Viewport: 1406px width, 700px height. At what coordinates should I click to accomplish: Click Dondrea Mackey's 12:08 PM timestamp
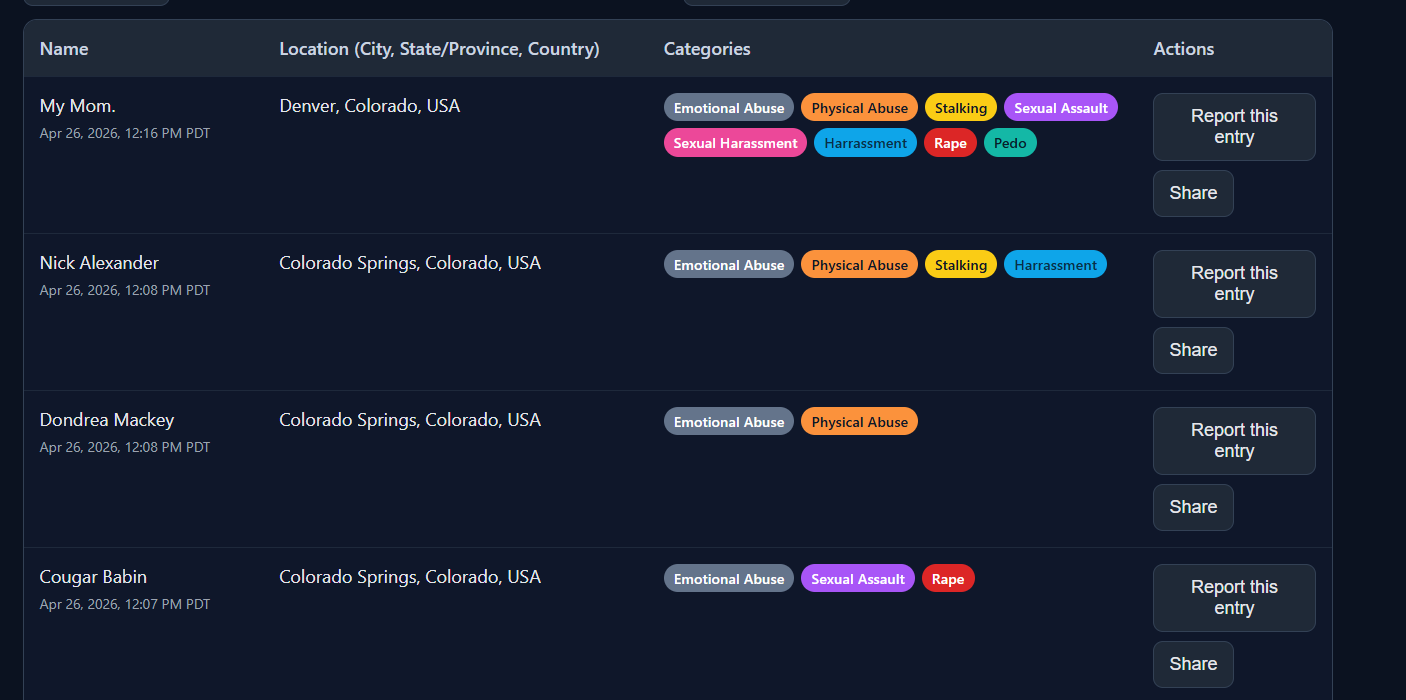click(125, 447)
